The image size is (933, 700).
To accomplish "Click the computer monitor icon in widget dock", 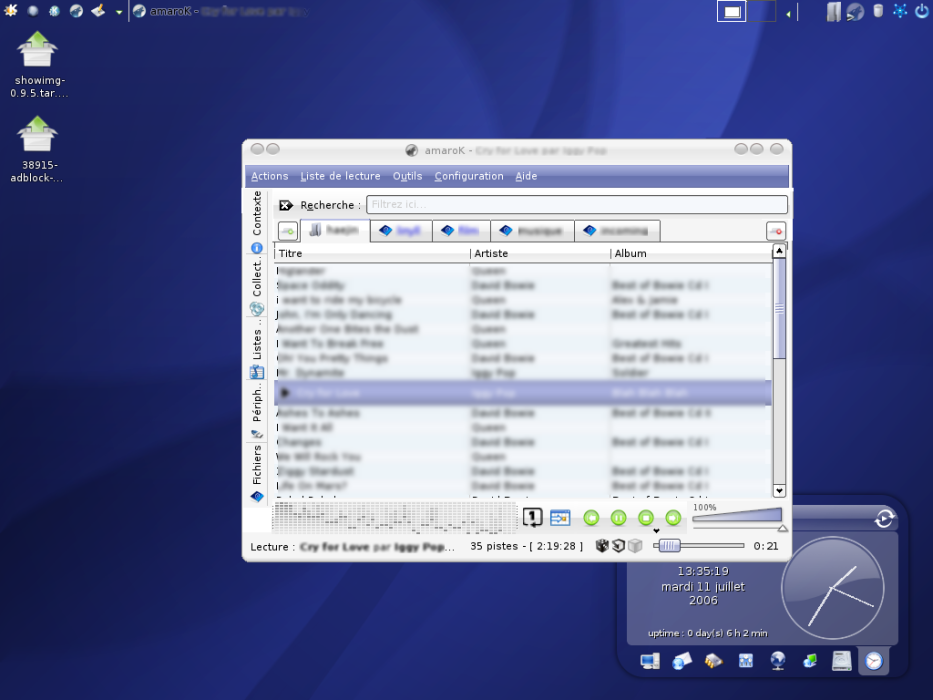I will tap(650, 661).
